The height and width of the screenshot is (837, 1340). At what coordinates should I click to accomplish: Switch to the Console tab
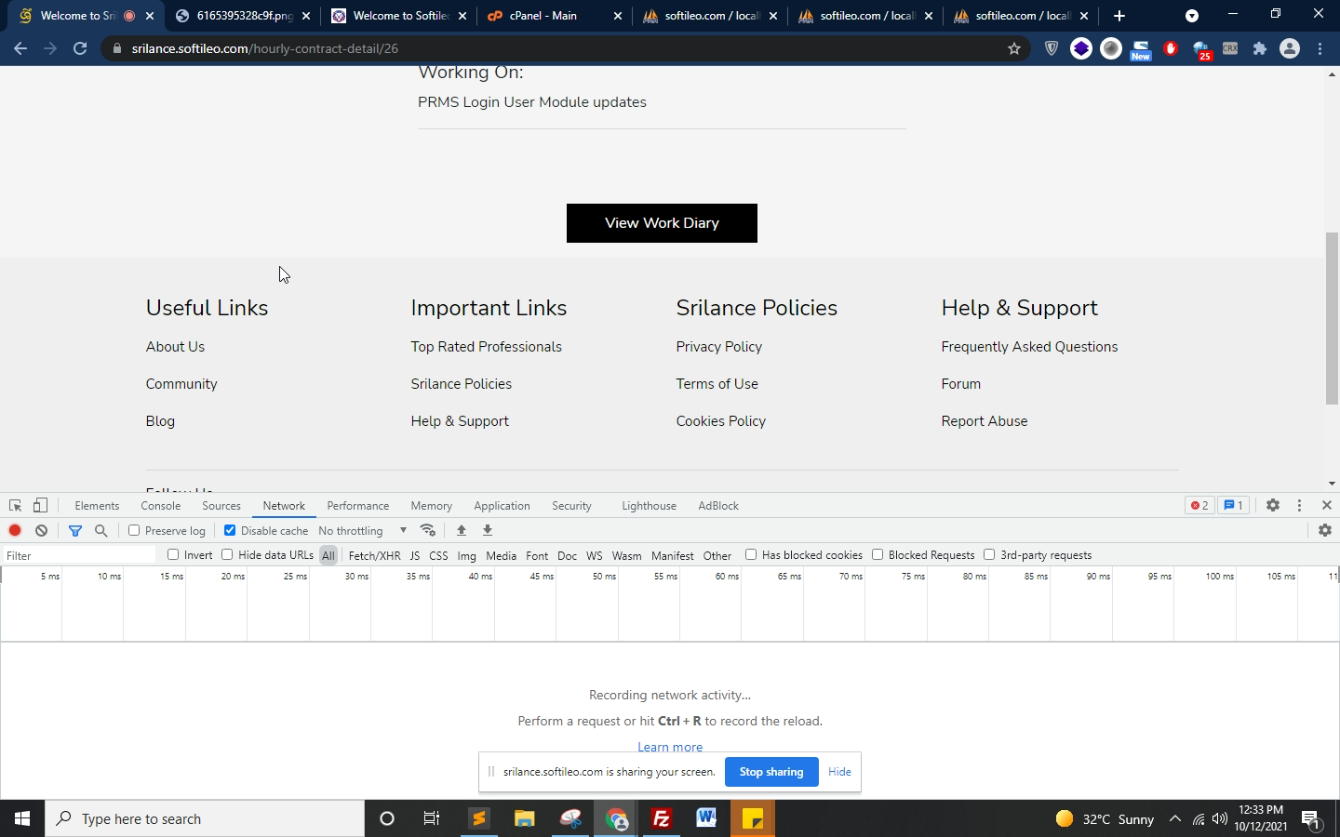(x=160, y=506)
